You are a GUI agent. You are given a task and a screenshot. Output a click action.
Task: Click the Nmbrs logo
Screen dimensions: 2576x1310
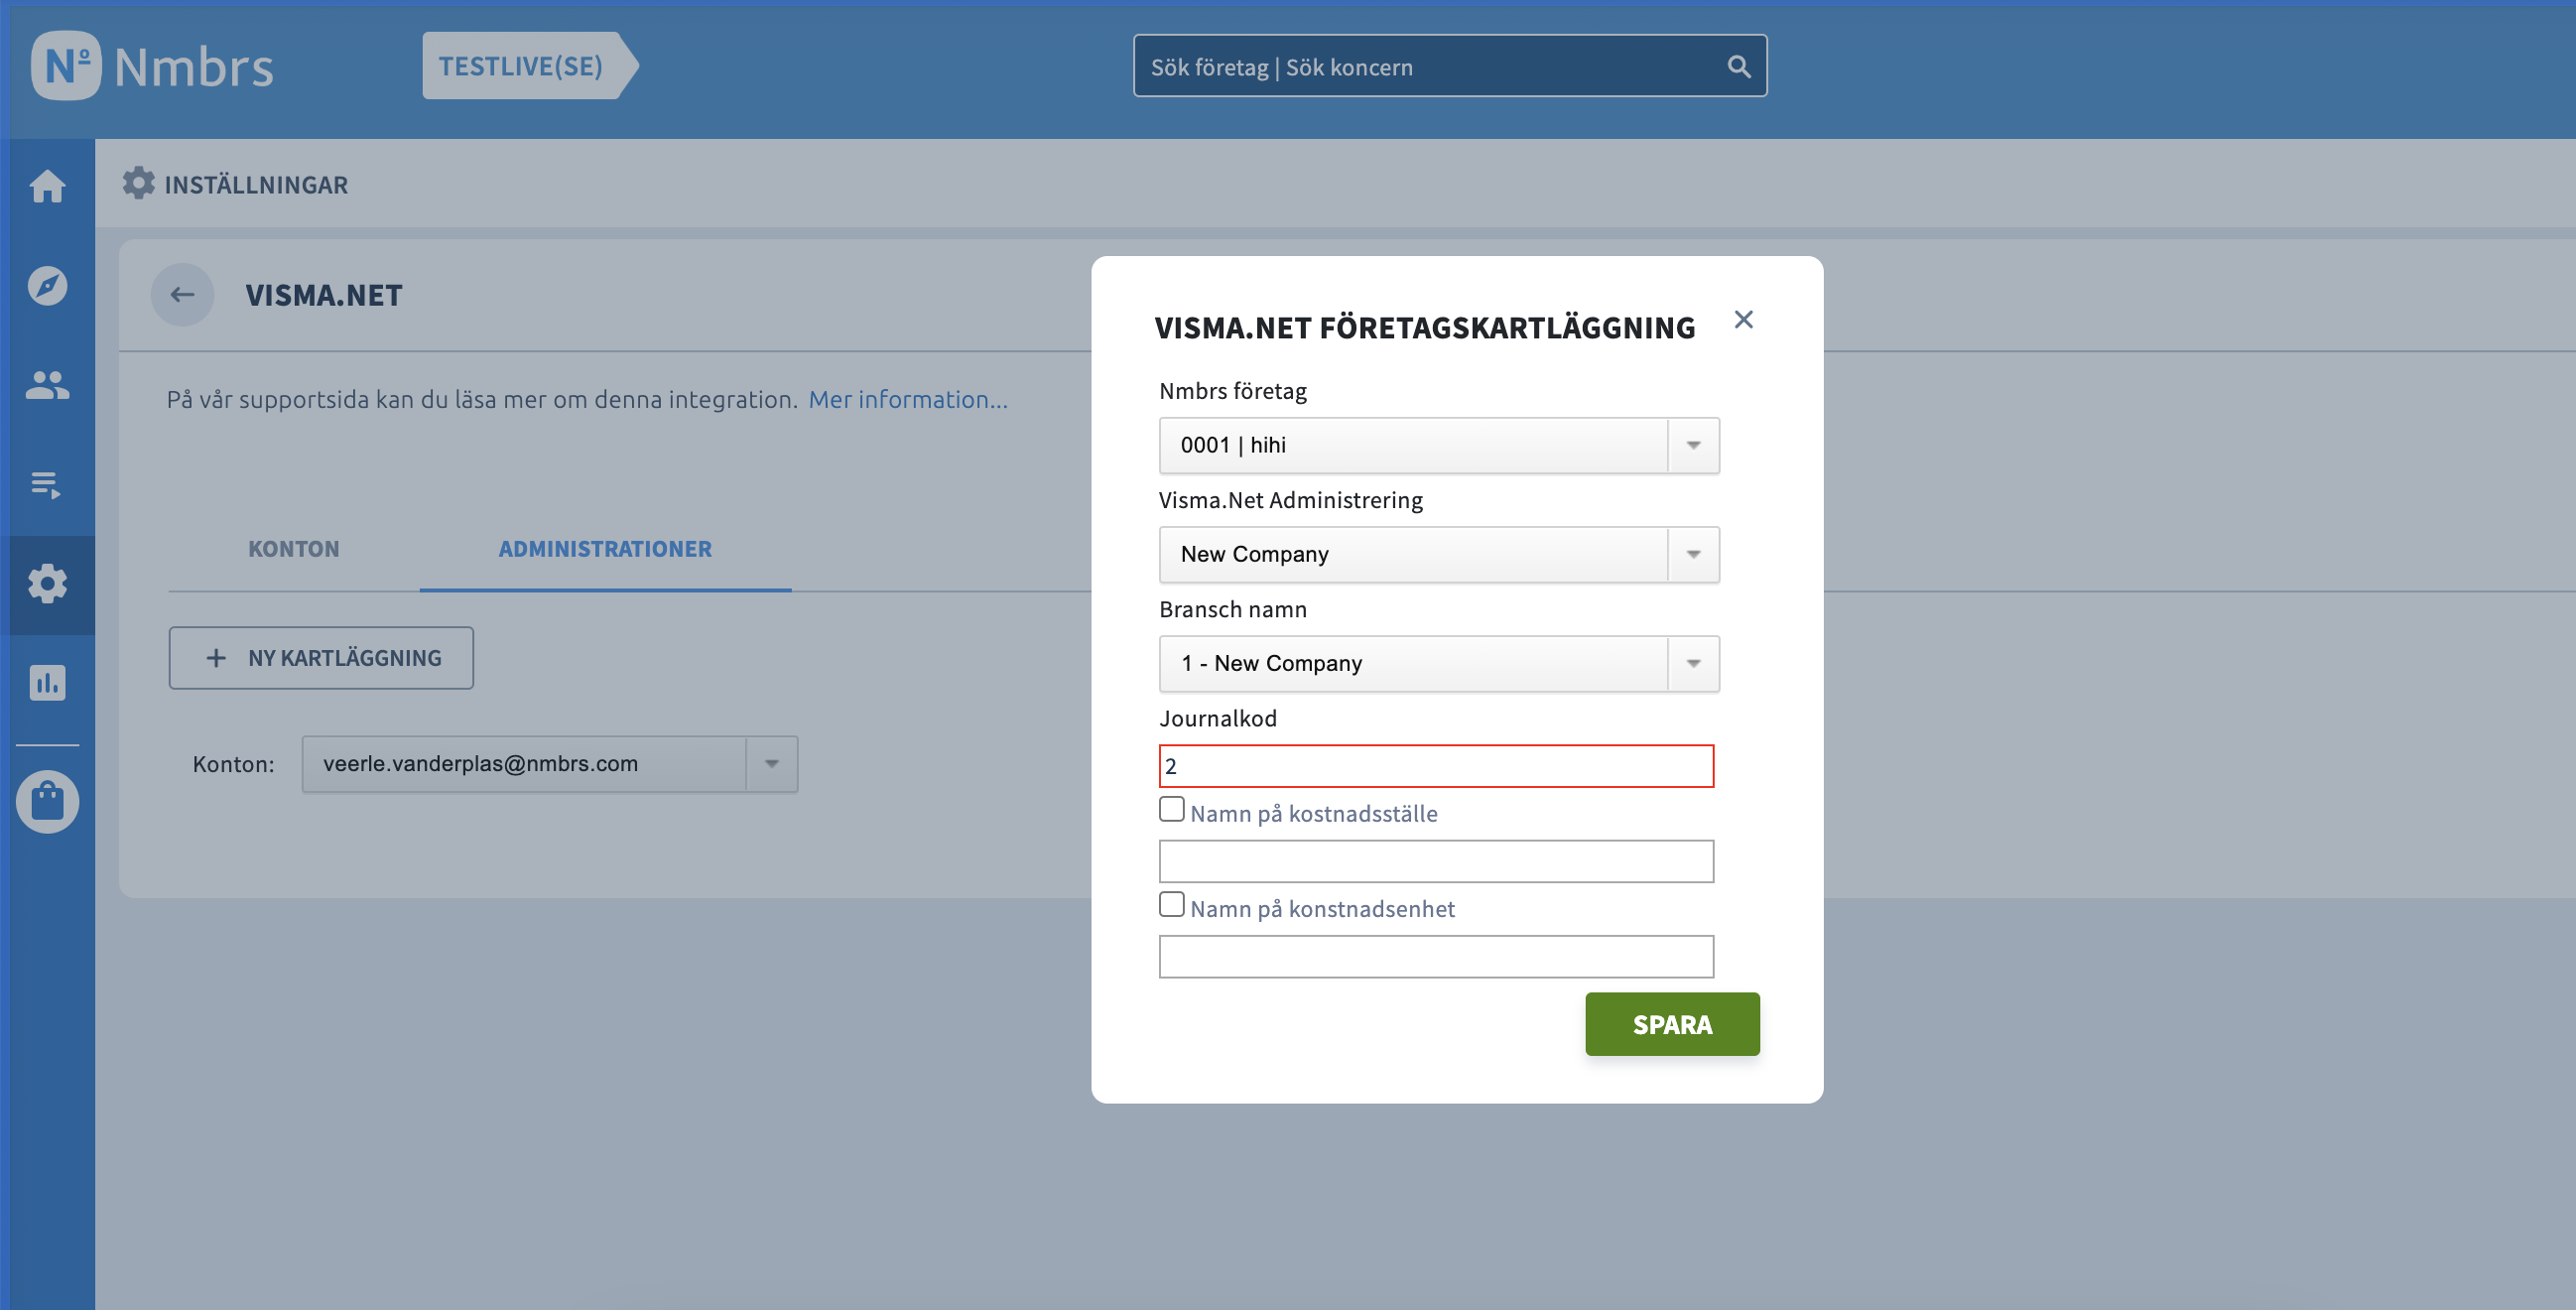(x=152, y=66)
